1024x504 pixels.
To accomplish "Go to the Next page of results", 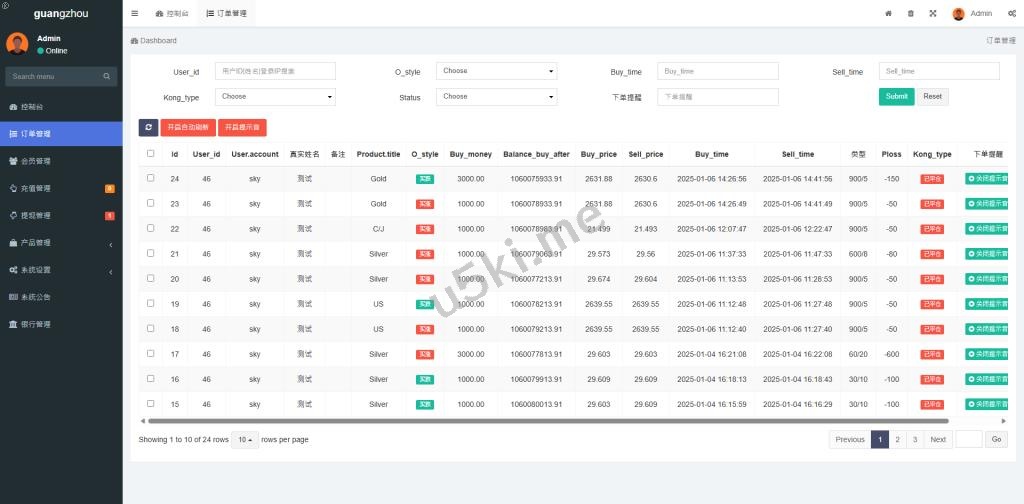I will pyautogui.click(x=937, y=440).
